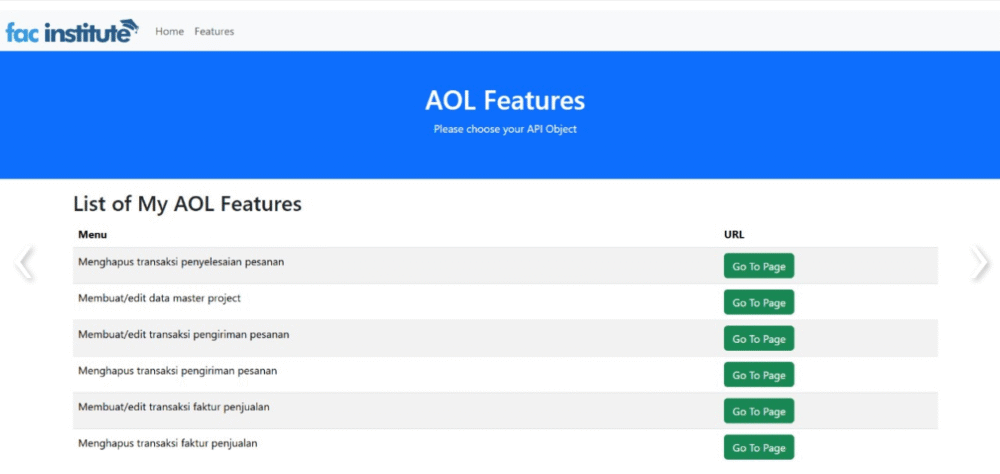The height and width of the screenshot is (474, 1000).
Task: Go To Page for Membuat/edit transaksi pengiriman pesanan
Action: pyautogui.click(x=759, y=339)
